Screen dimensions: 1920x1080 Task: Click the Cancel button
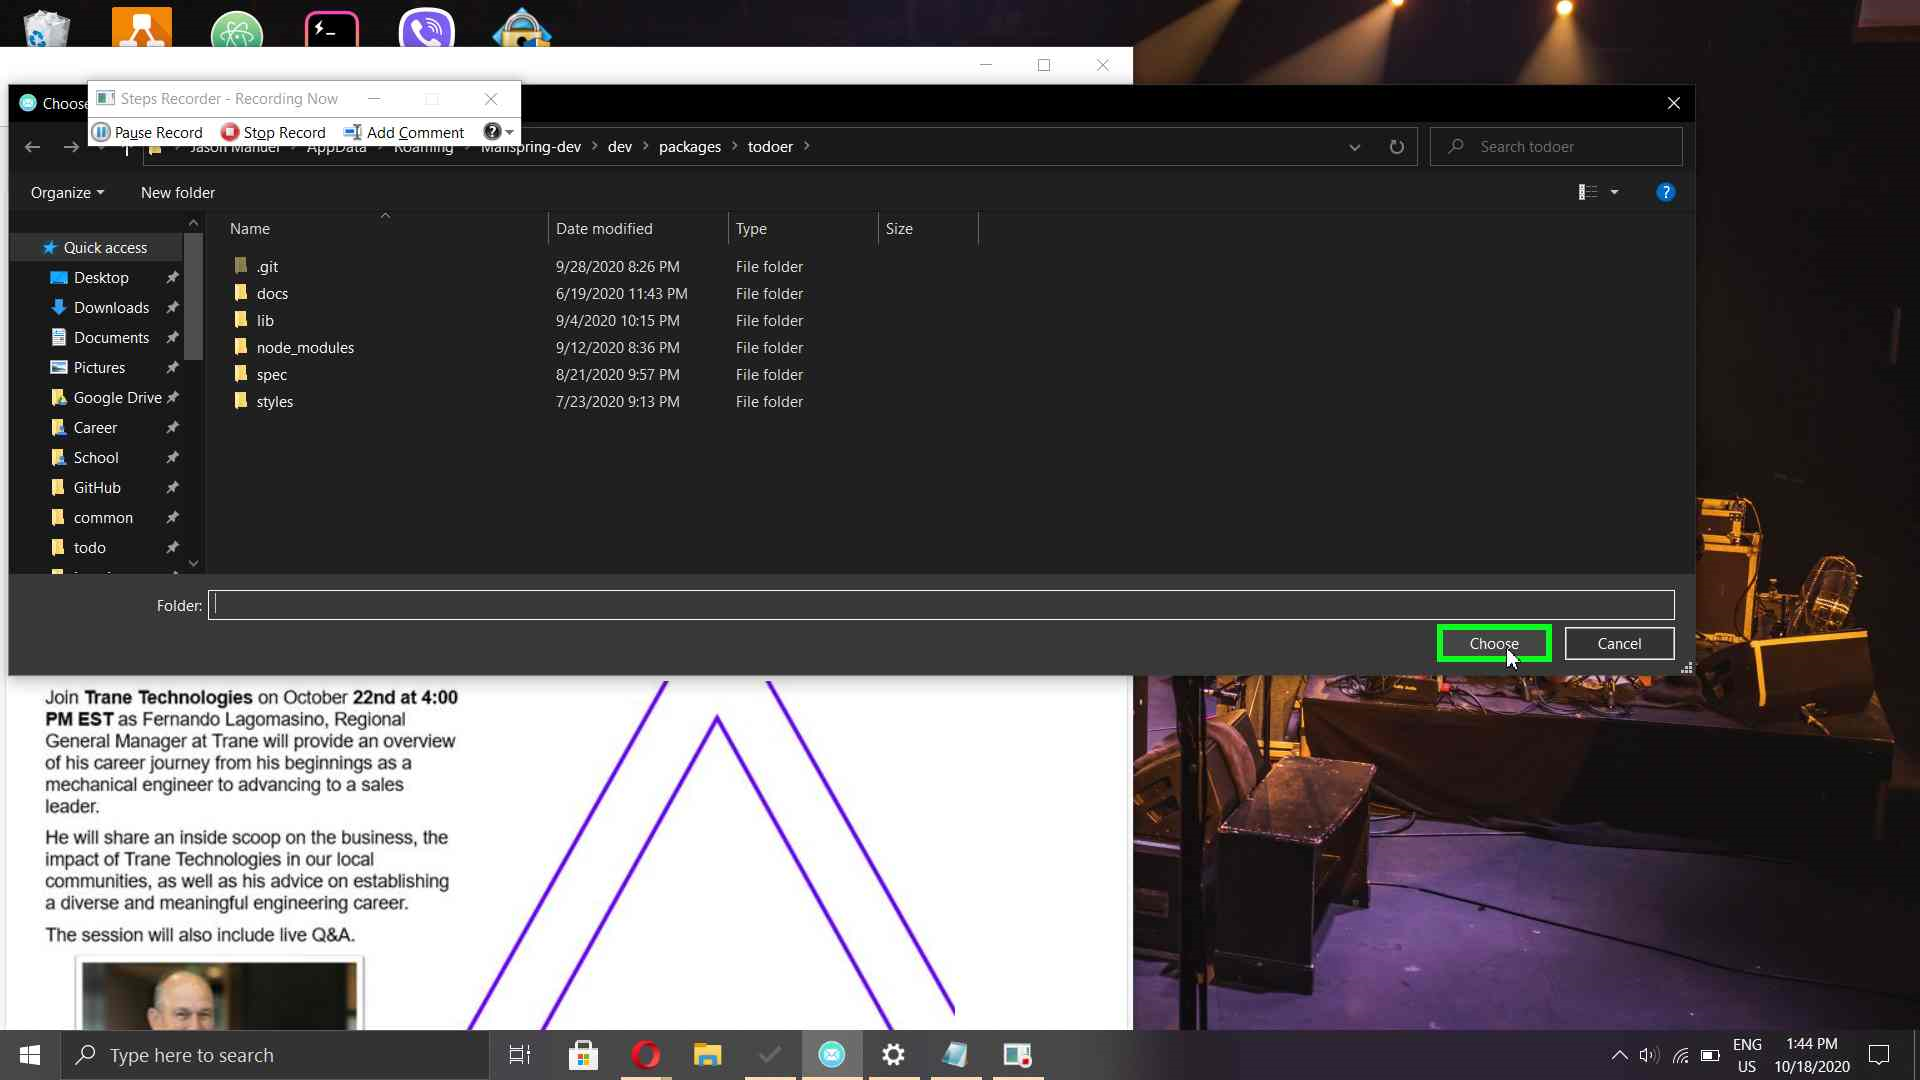(x=1618, y=644)
